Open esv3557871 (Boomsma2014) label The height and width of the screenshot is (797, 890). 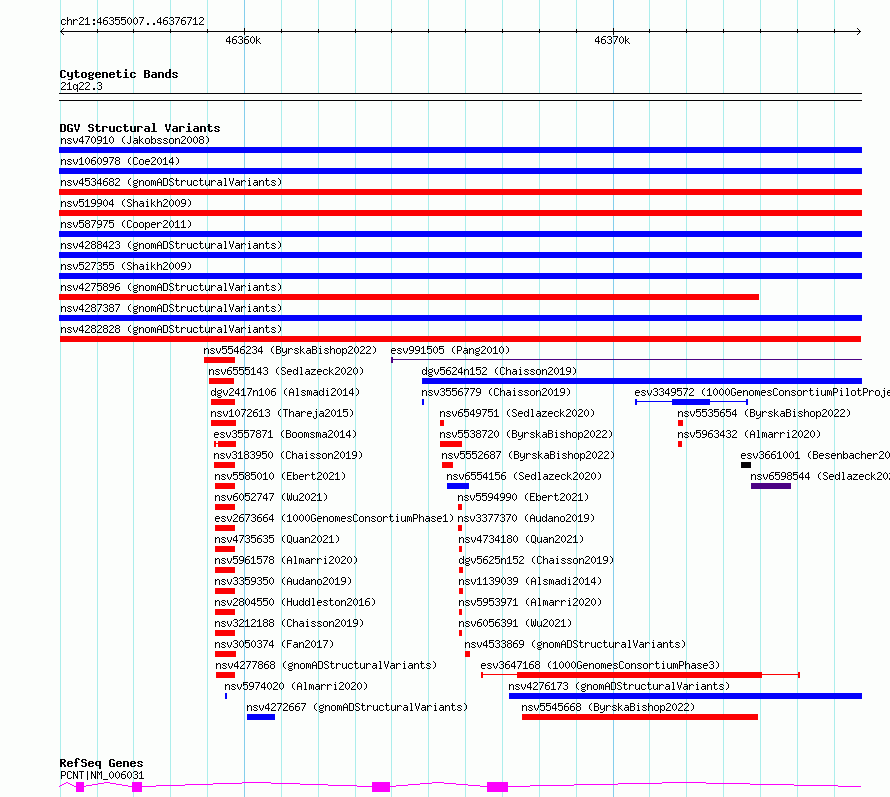tap(285, 434)
